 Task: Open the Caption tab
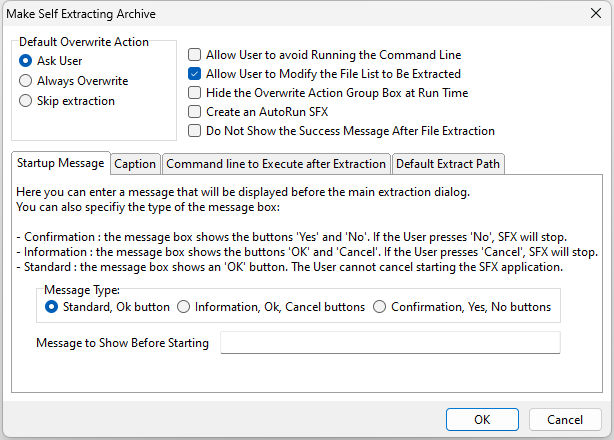pos(135,164)
